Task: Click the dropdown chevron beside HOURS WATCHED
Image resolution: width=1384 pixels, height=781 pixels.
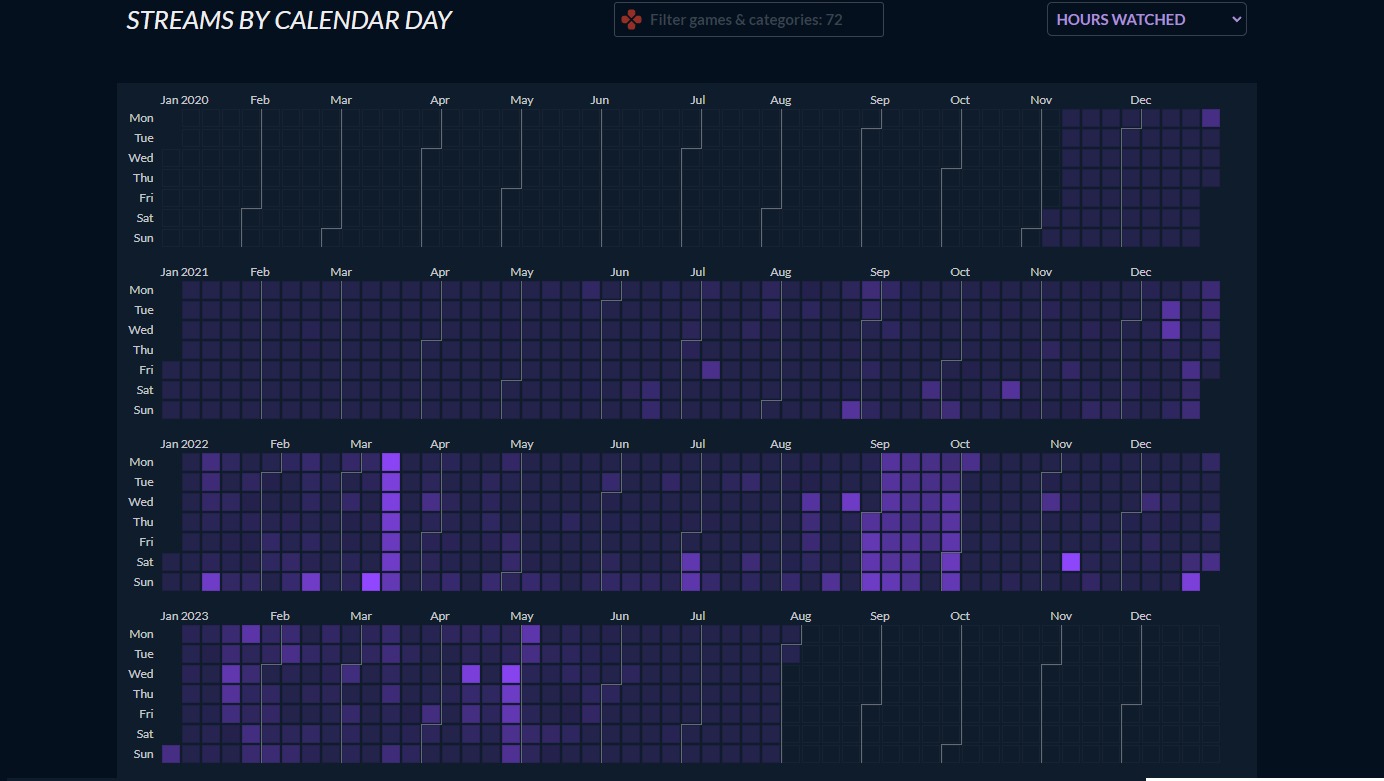Action: (1236, 19)
